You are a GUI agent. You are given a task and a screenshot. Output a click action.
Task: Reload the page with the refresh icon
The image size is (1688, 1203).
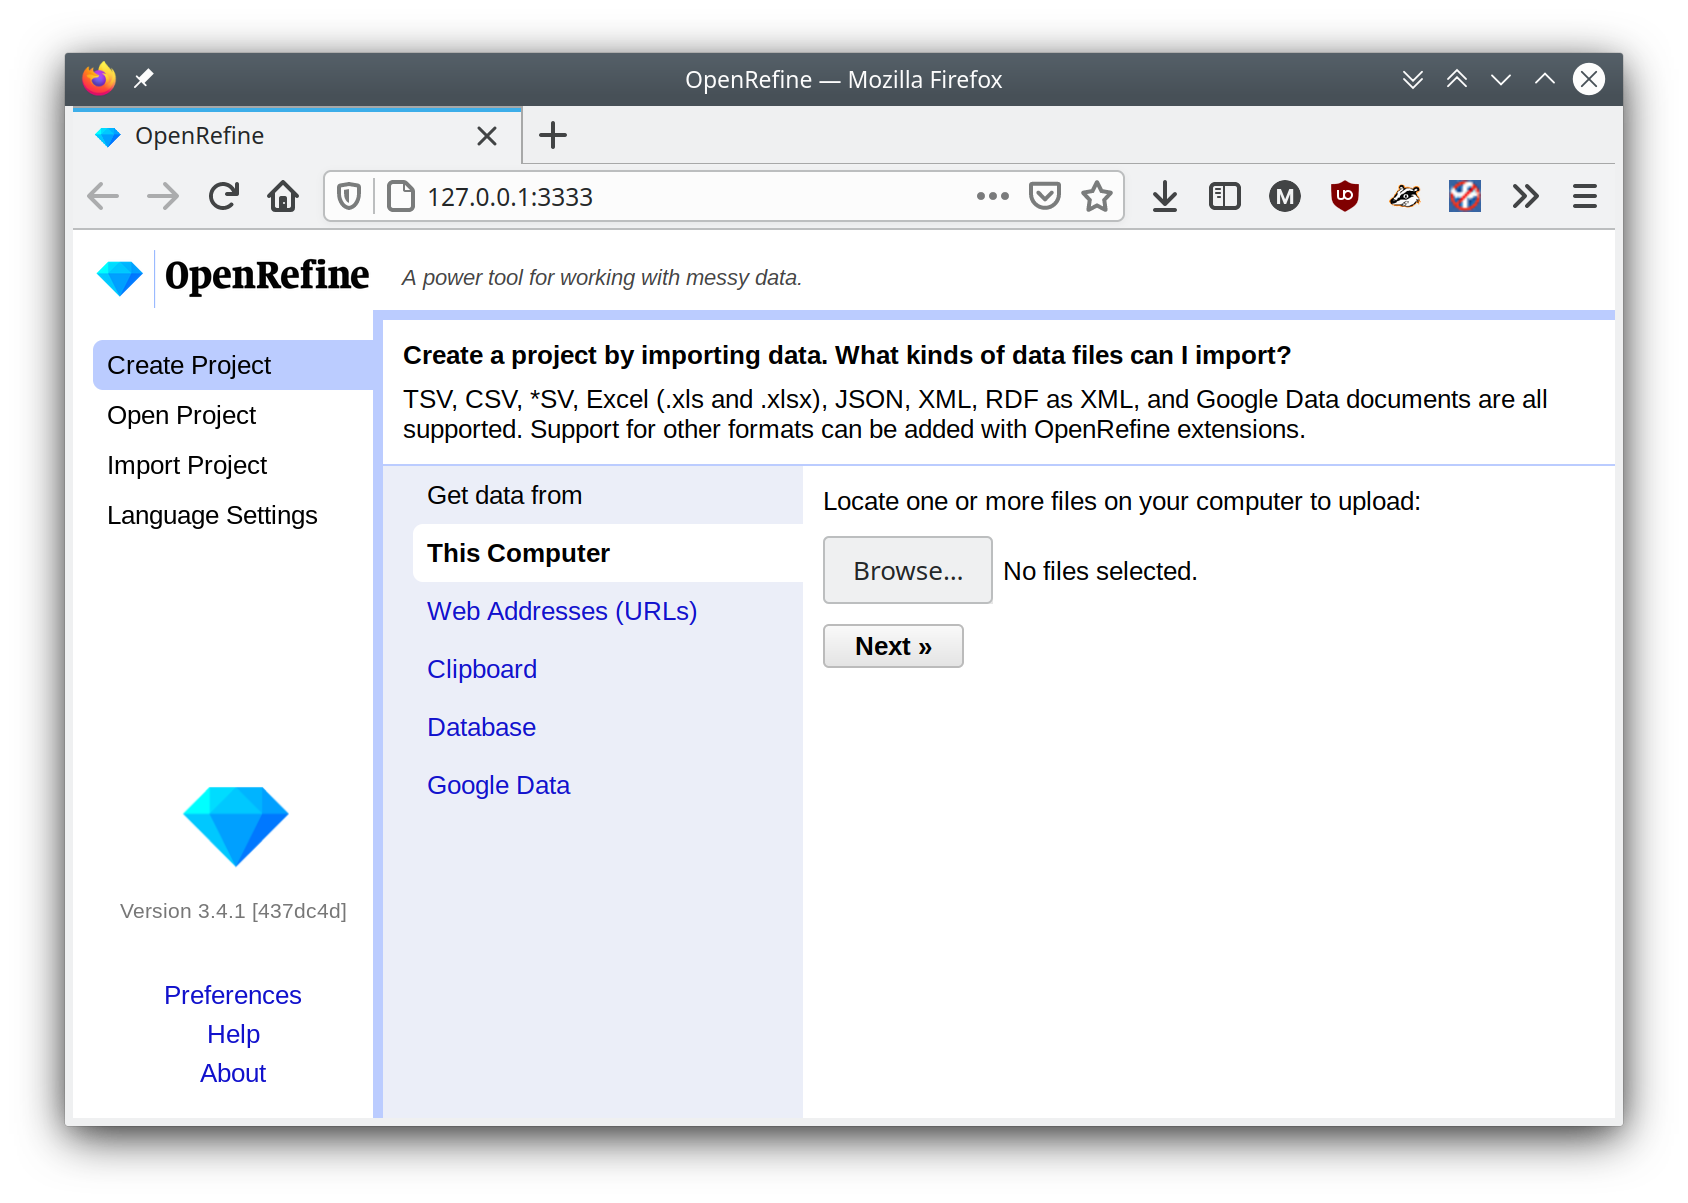[x=223, y=196]
